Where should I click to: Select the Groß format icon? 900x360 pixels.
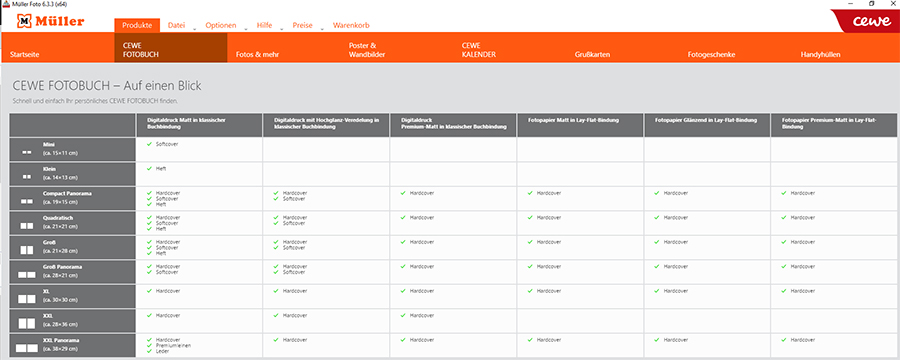pos(26,250)
